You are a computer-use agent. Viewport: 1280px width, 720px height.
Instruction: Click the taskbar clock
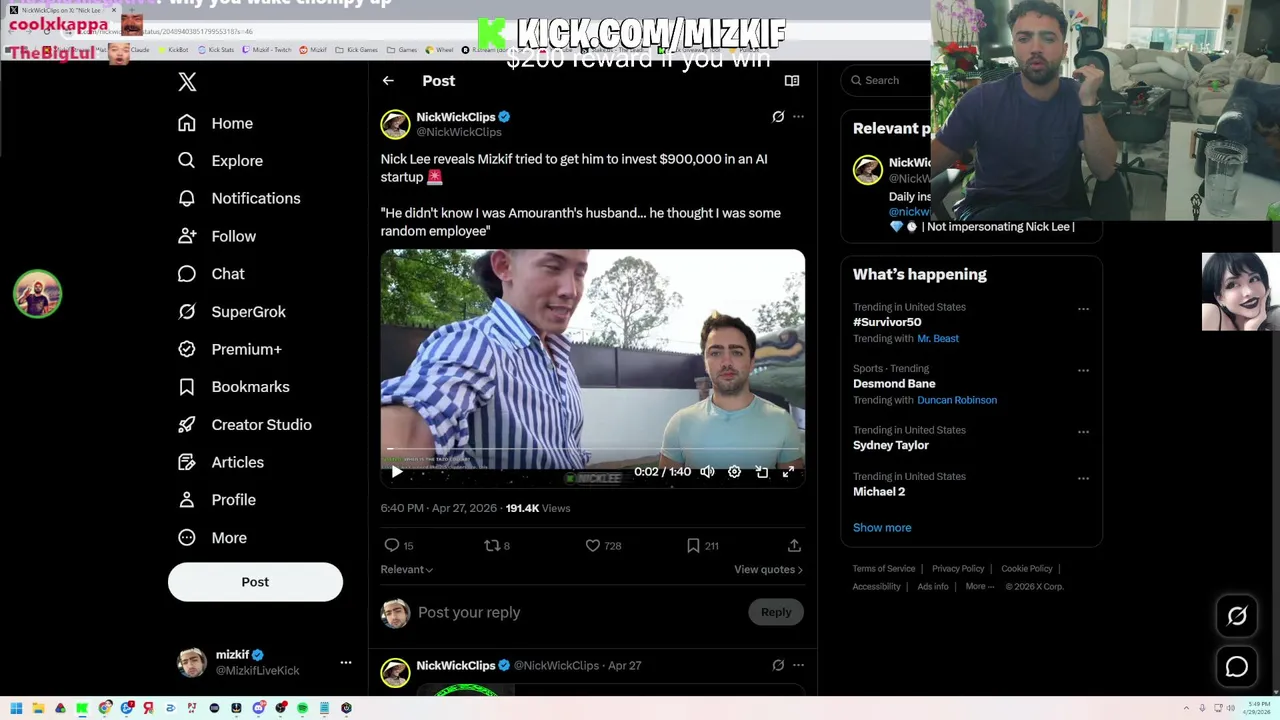[1255, 708]
